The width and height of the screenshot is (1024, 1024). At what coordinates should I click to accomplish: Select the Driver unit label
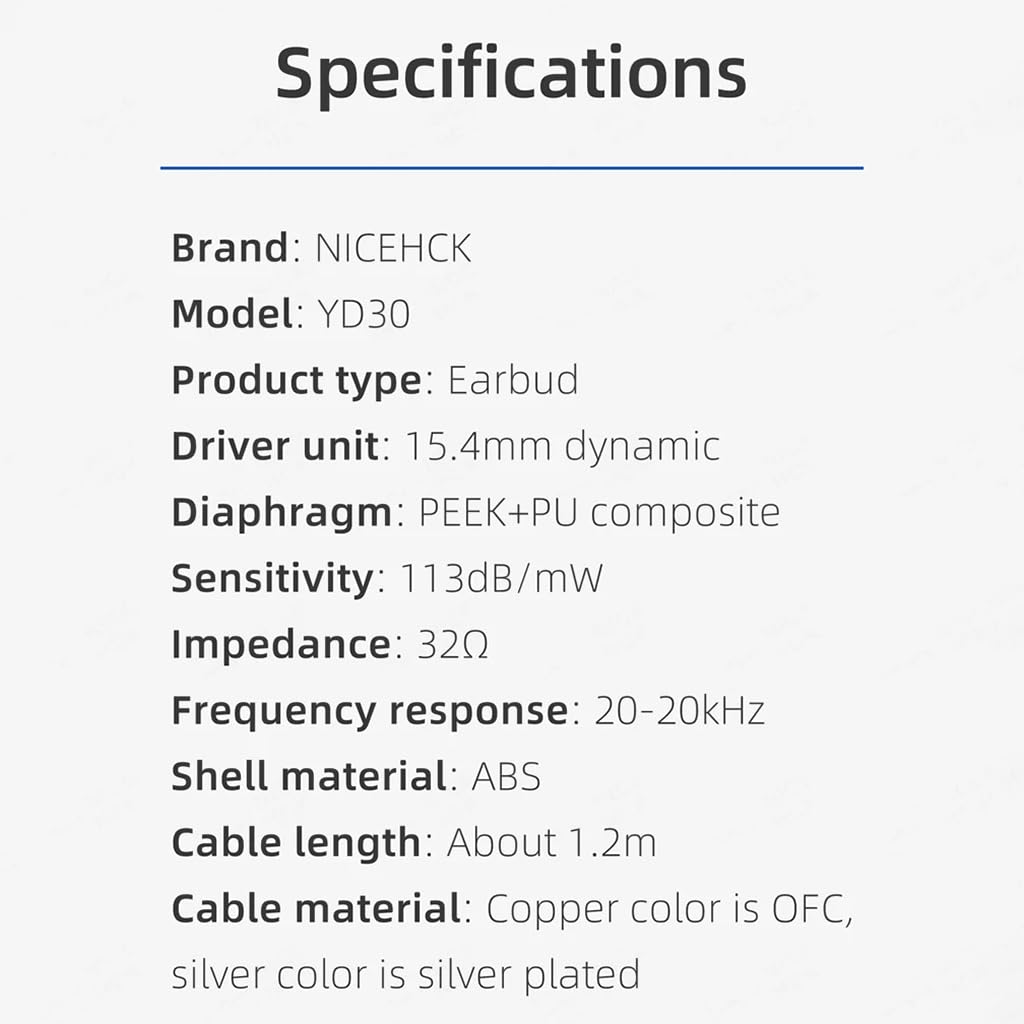(x=275, y=446)
